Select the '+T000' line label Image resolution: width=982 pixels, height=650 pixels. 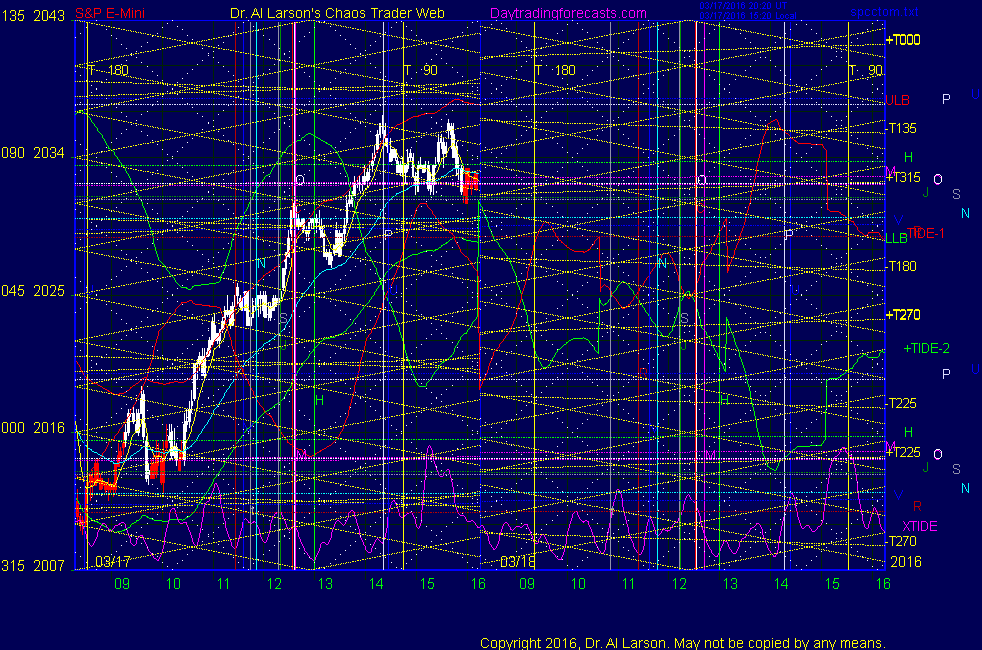click(x=902, y=40)
